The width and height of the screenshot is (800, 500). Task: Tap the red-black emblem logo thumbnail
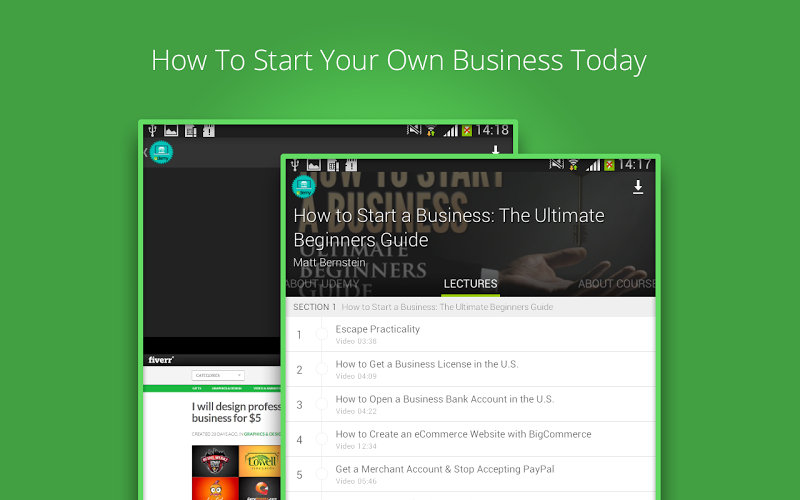click(x=215, y=461)
